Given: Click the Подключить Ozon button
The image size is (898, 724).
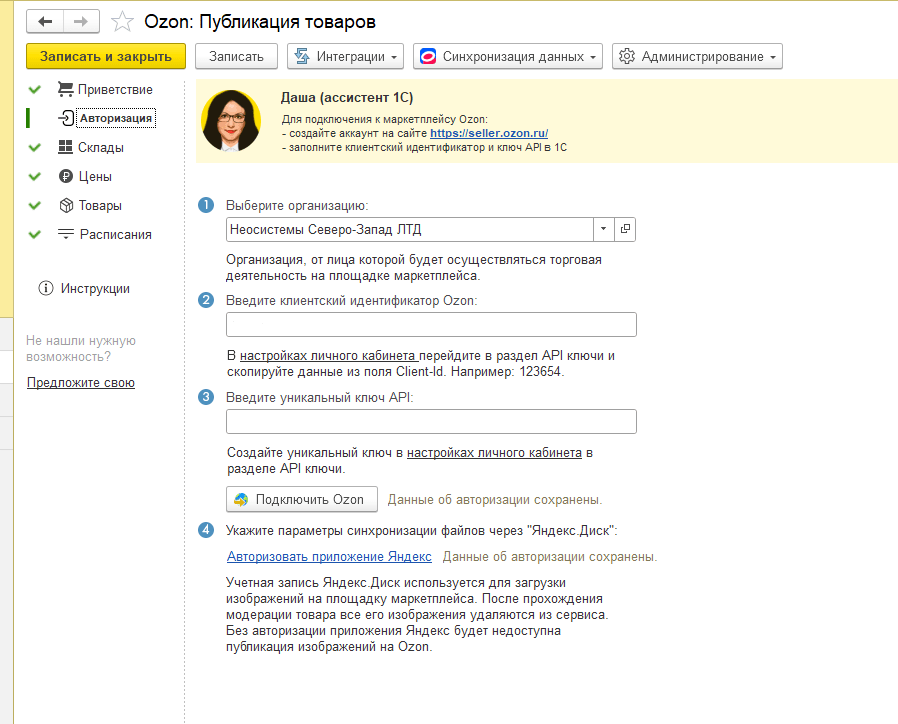Looking at the screenshot, I should 302,499.
